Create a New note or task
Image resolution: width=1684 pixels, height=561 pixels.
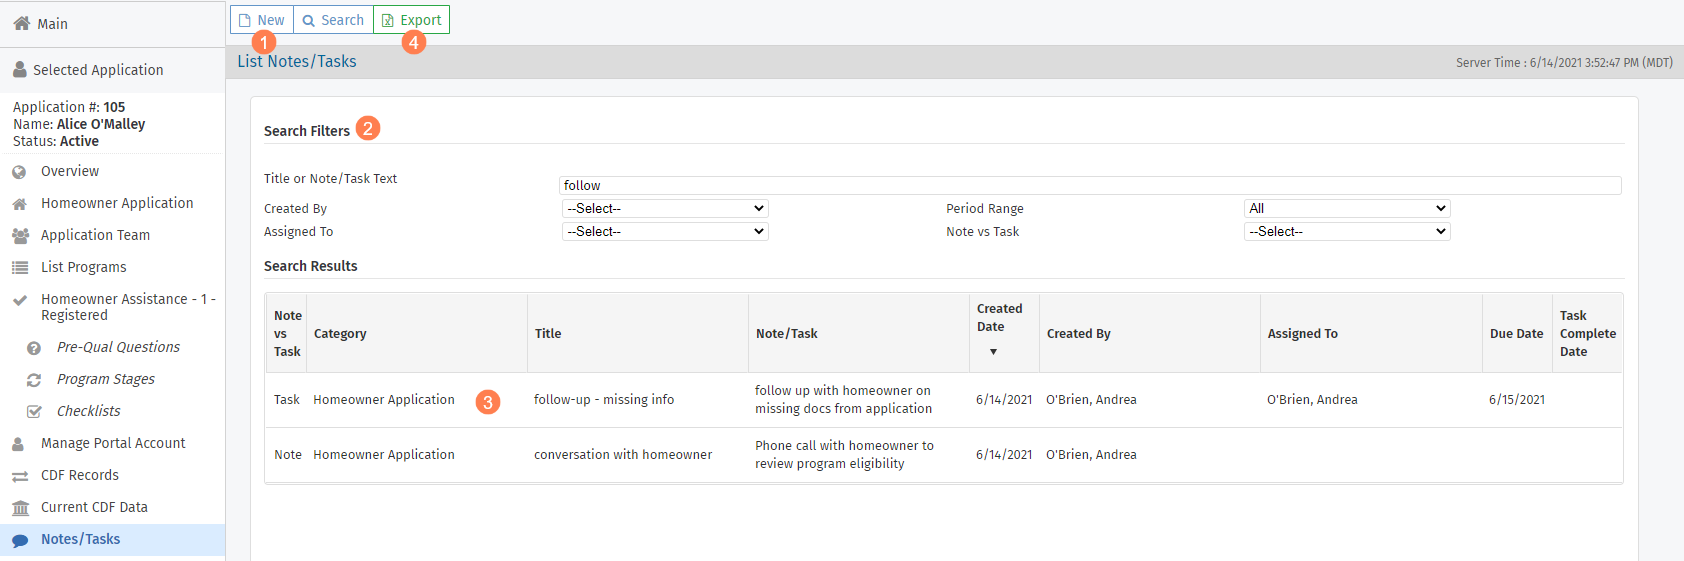262,20
